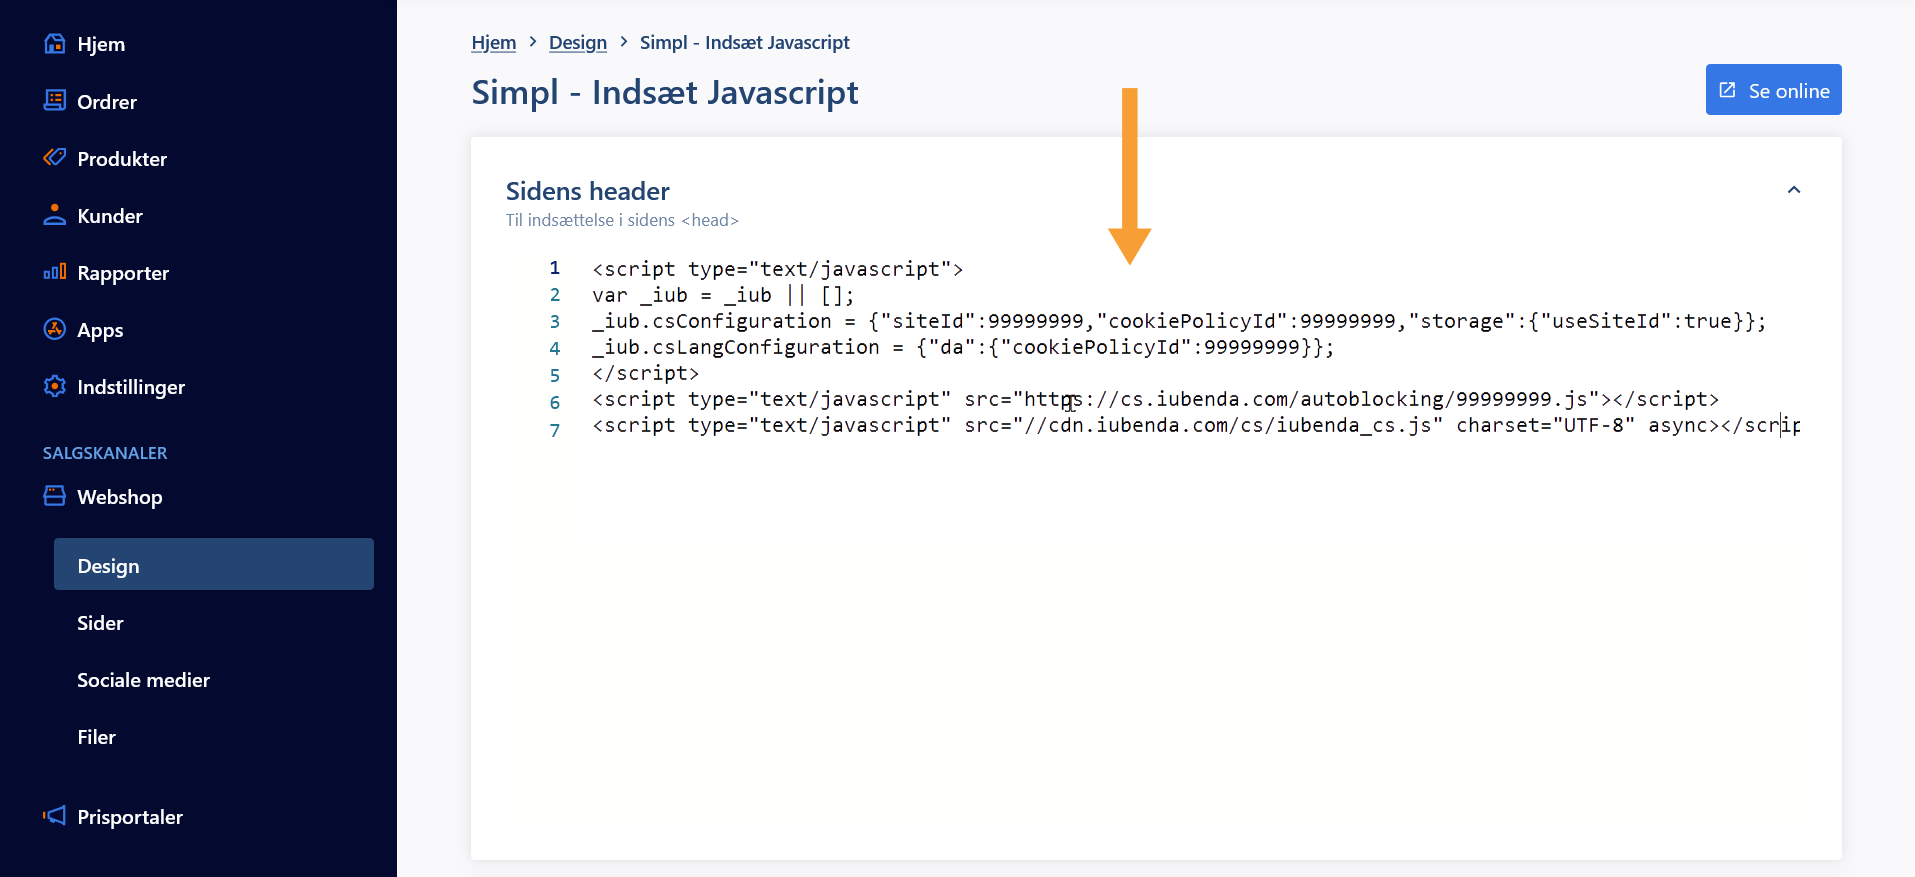Click the Produkter tag icon

pyautogui.click(x=55, y=158)
